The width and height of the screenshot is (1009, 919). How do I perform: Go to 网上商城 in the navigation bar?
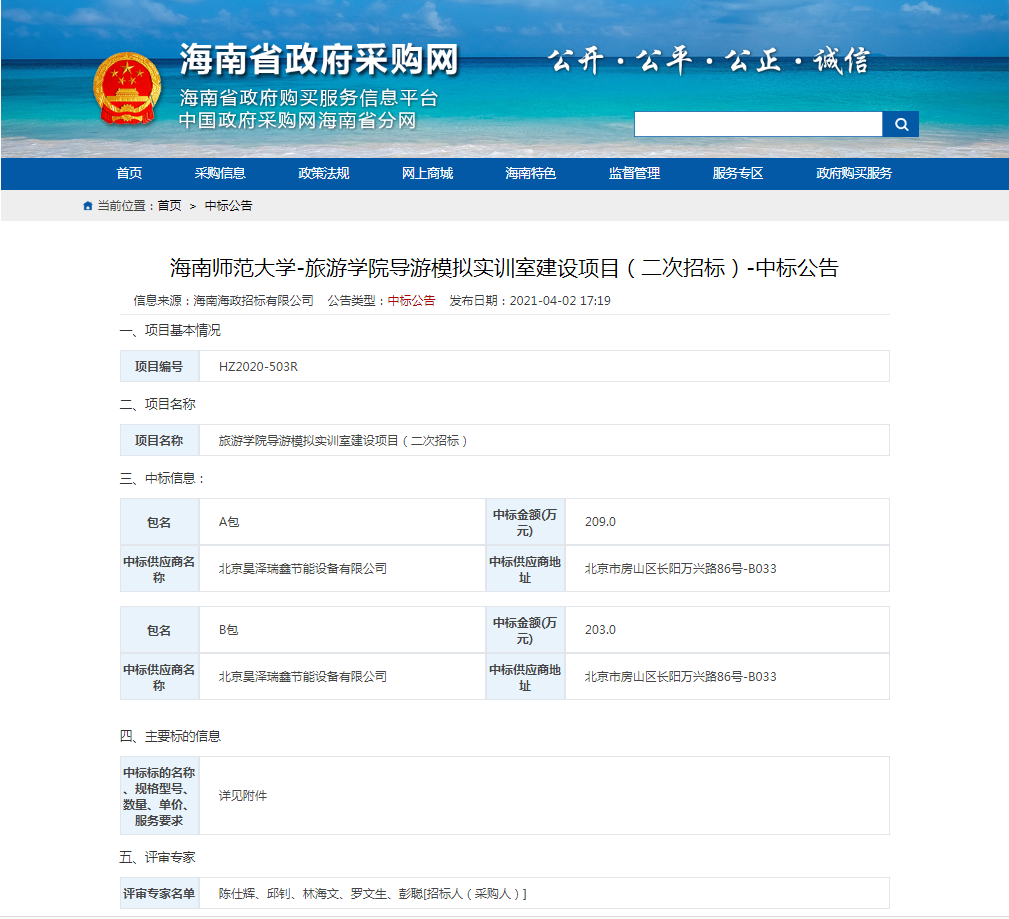(427, 173)
